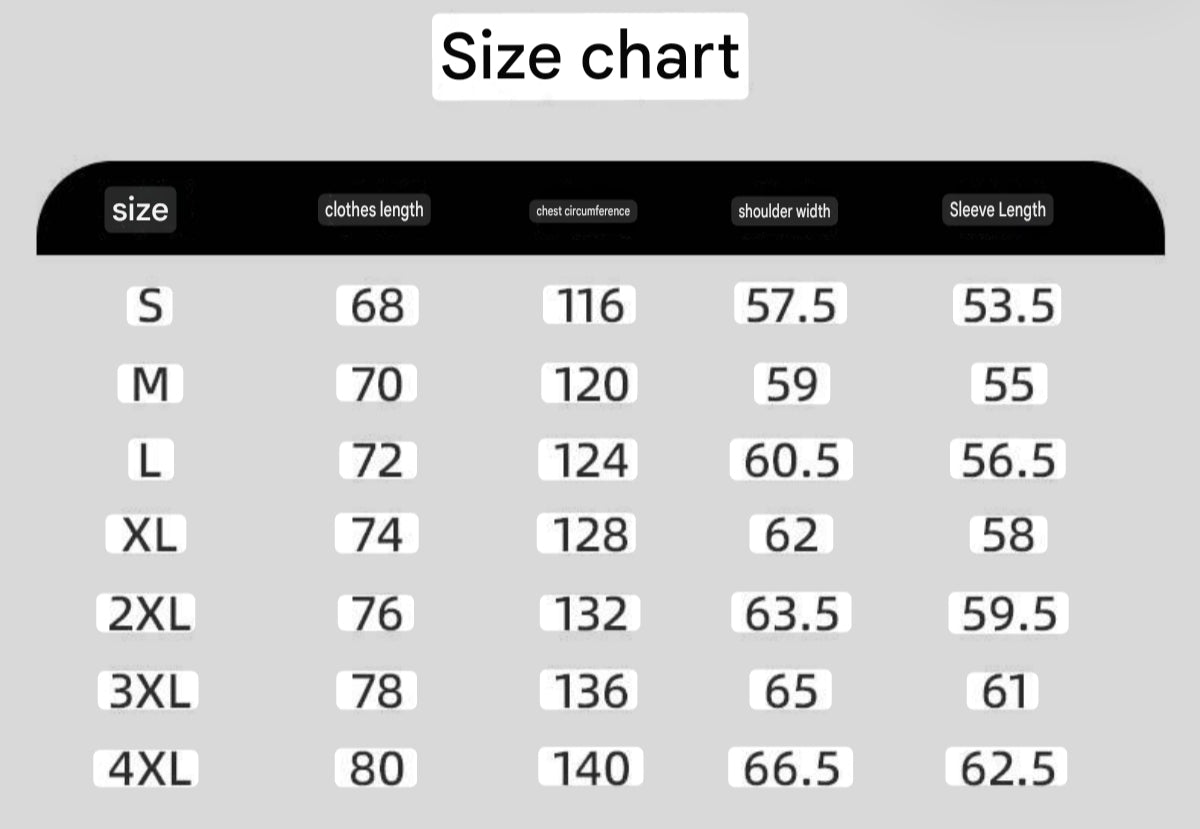Click the 'Sleeve Length' header label
The width and height of the screenshot is (1200, 829).
(997, 210)
